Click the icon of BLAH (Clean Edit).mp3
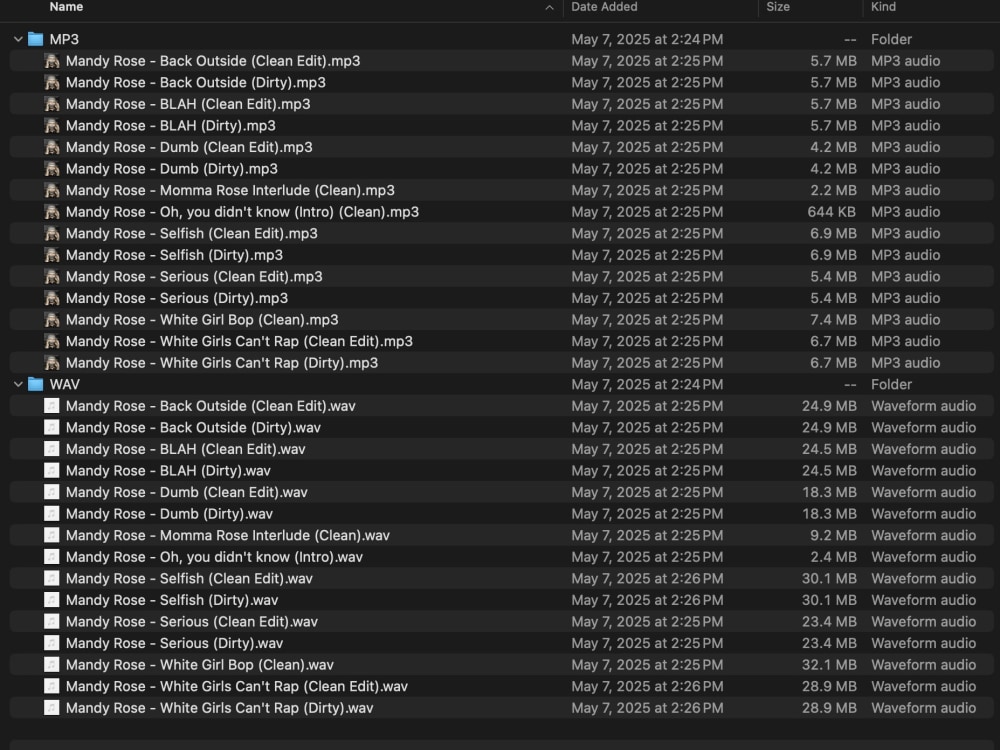The height and width of the screenshot is (750, 1000). click(x=52, y=104)
